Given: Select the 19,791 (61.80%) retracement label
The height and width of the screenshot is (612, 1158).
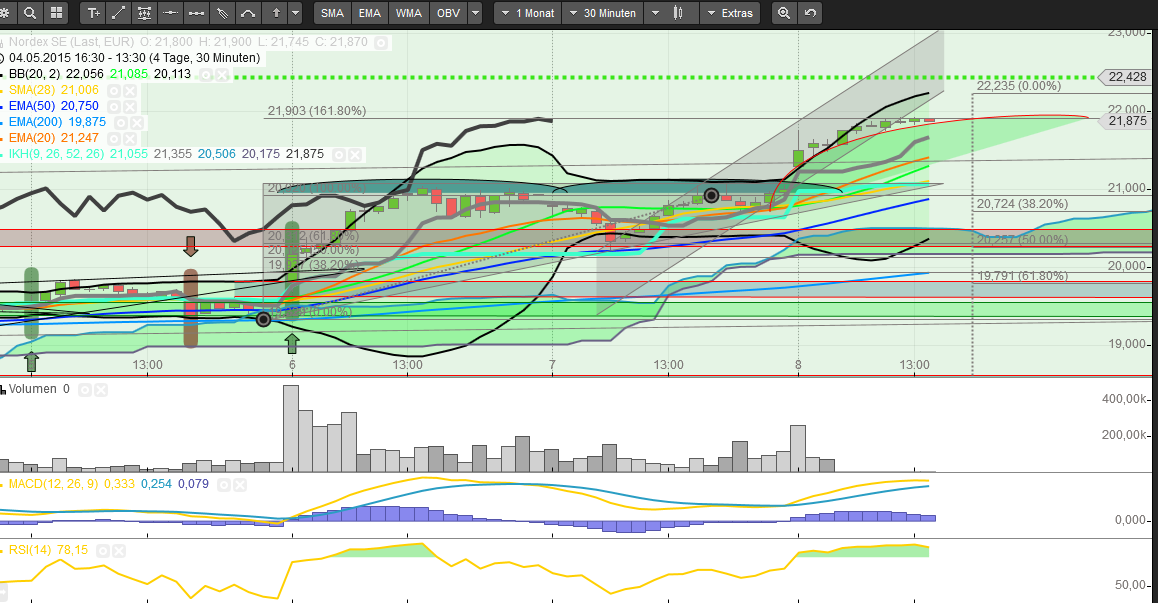Looking at the screenshot, I should [1022, 275].
